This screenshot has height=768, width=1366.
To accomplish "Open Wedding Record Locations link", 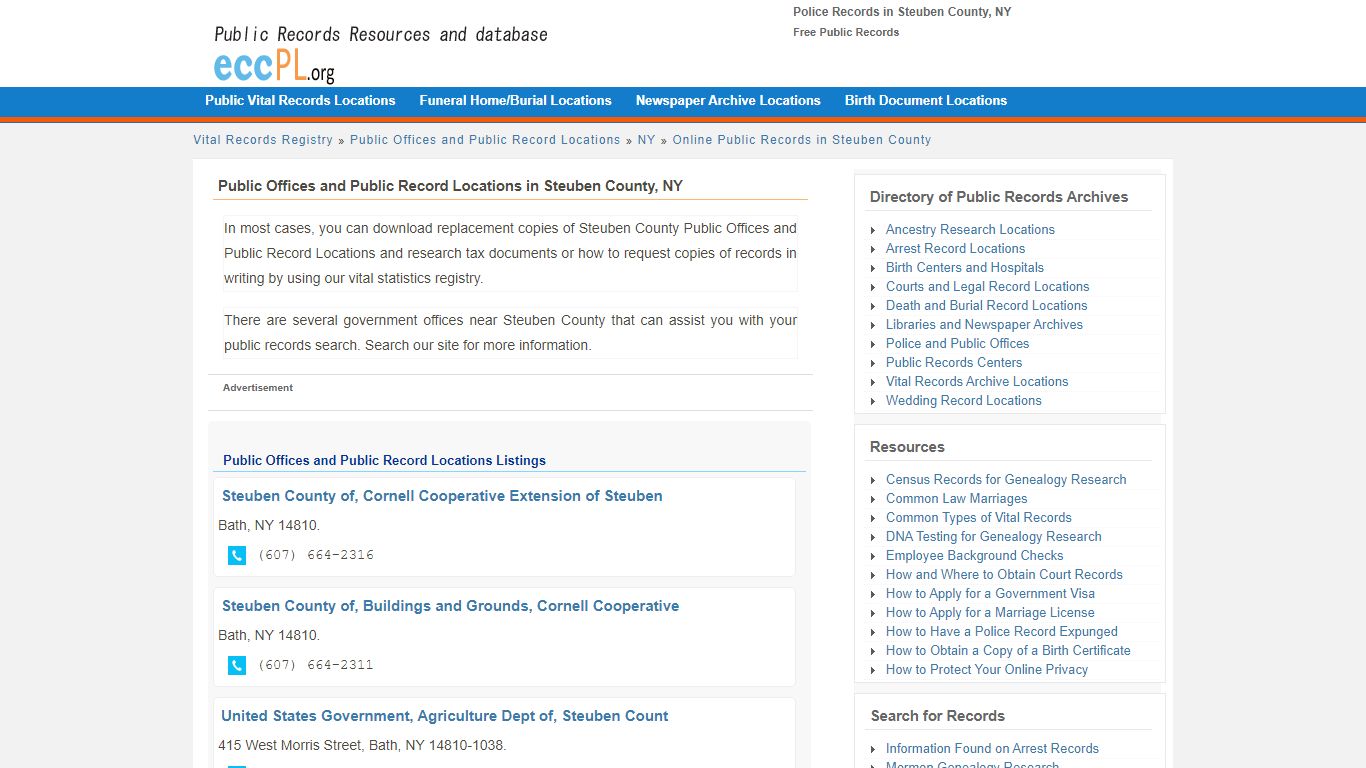I will tap(964, 401).
